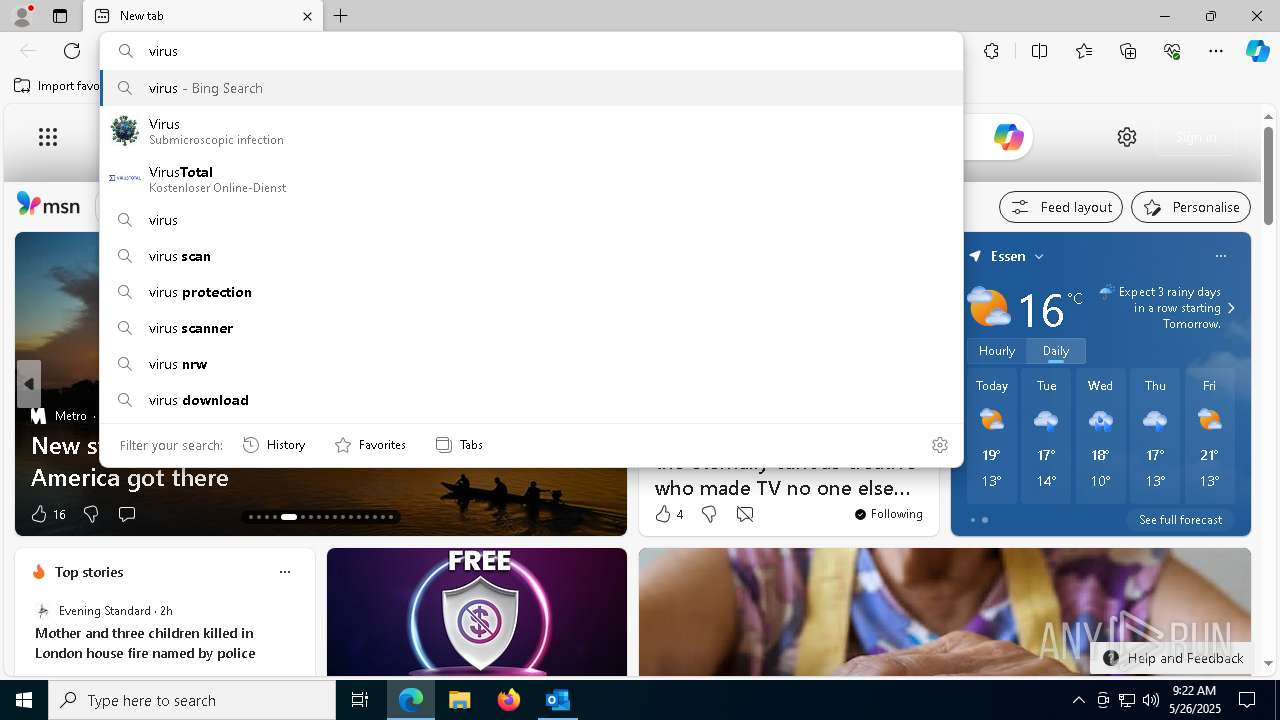
Task: Open the Windows Start menu
Action: [x=24, y=700]
